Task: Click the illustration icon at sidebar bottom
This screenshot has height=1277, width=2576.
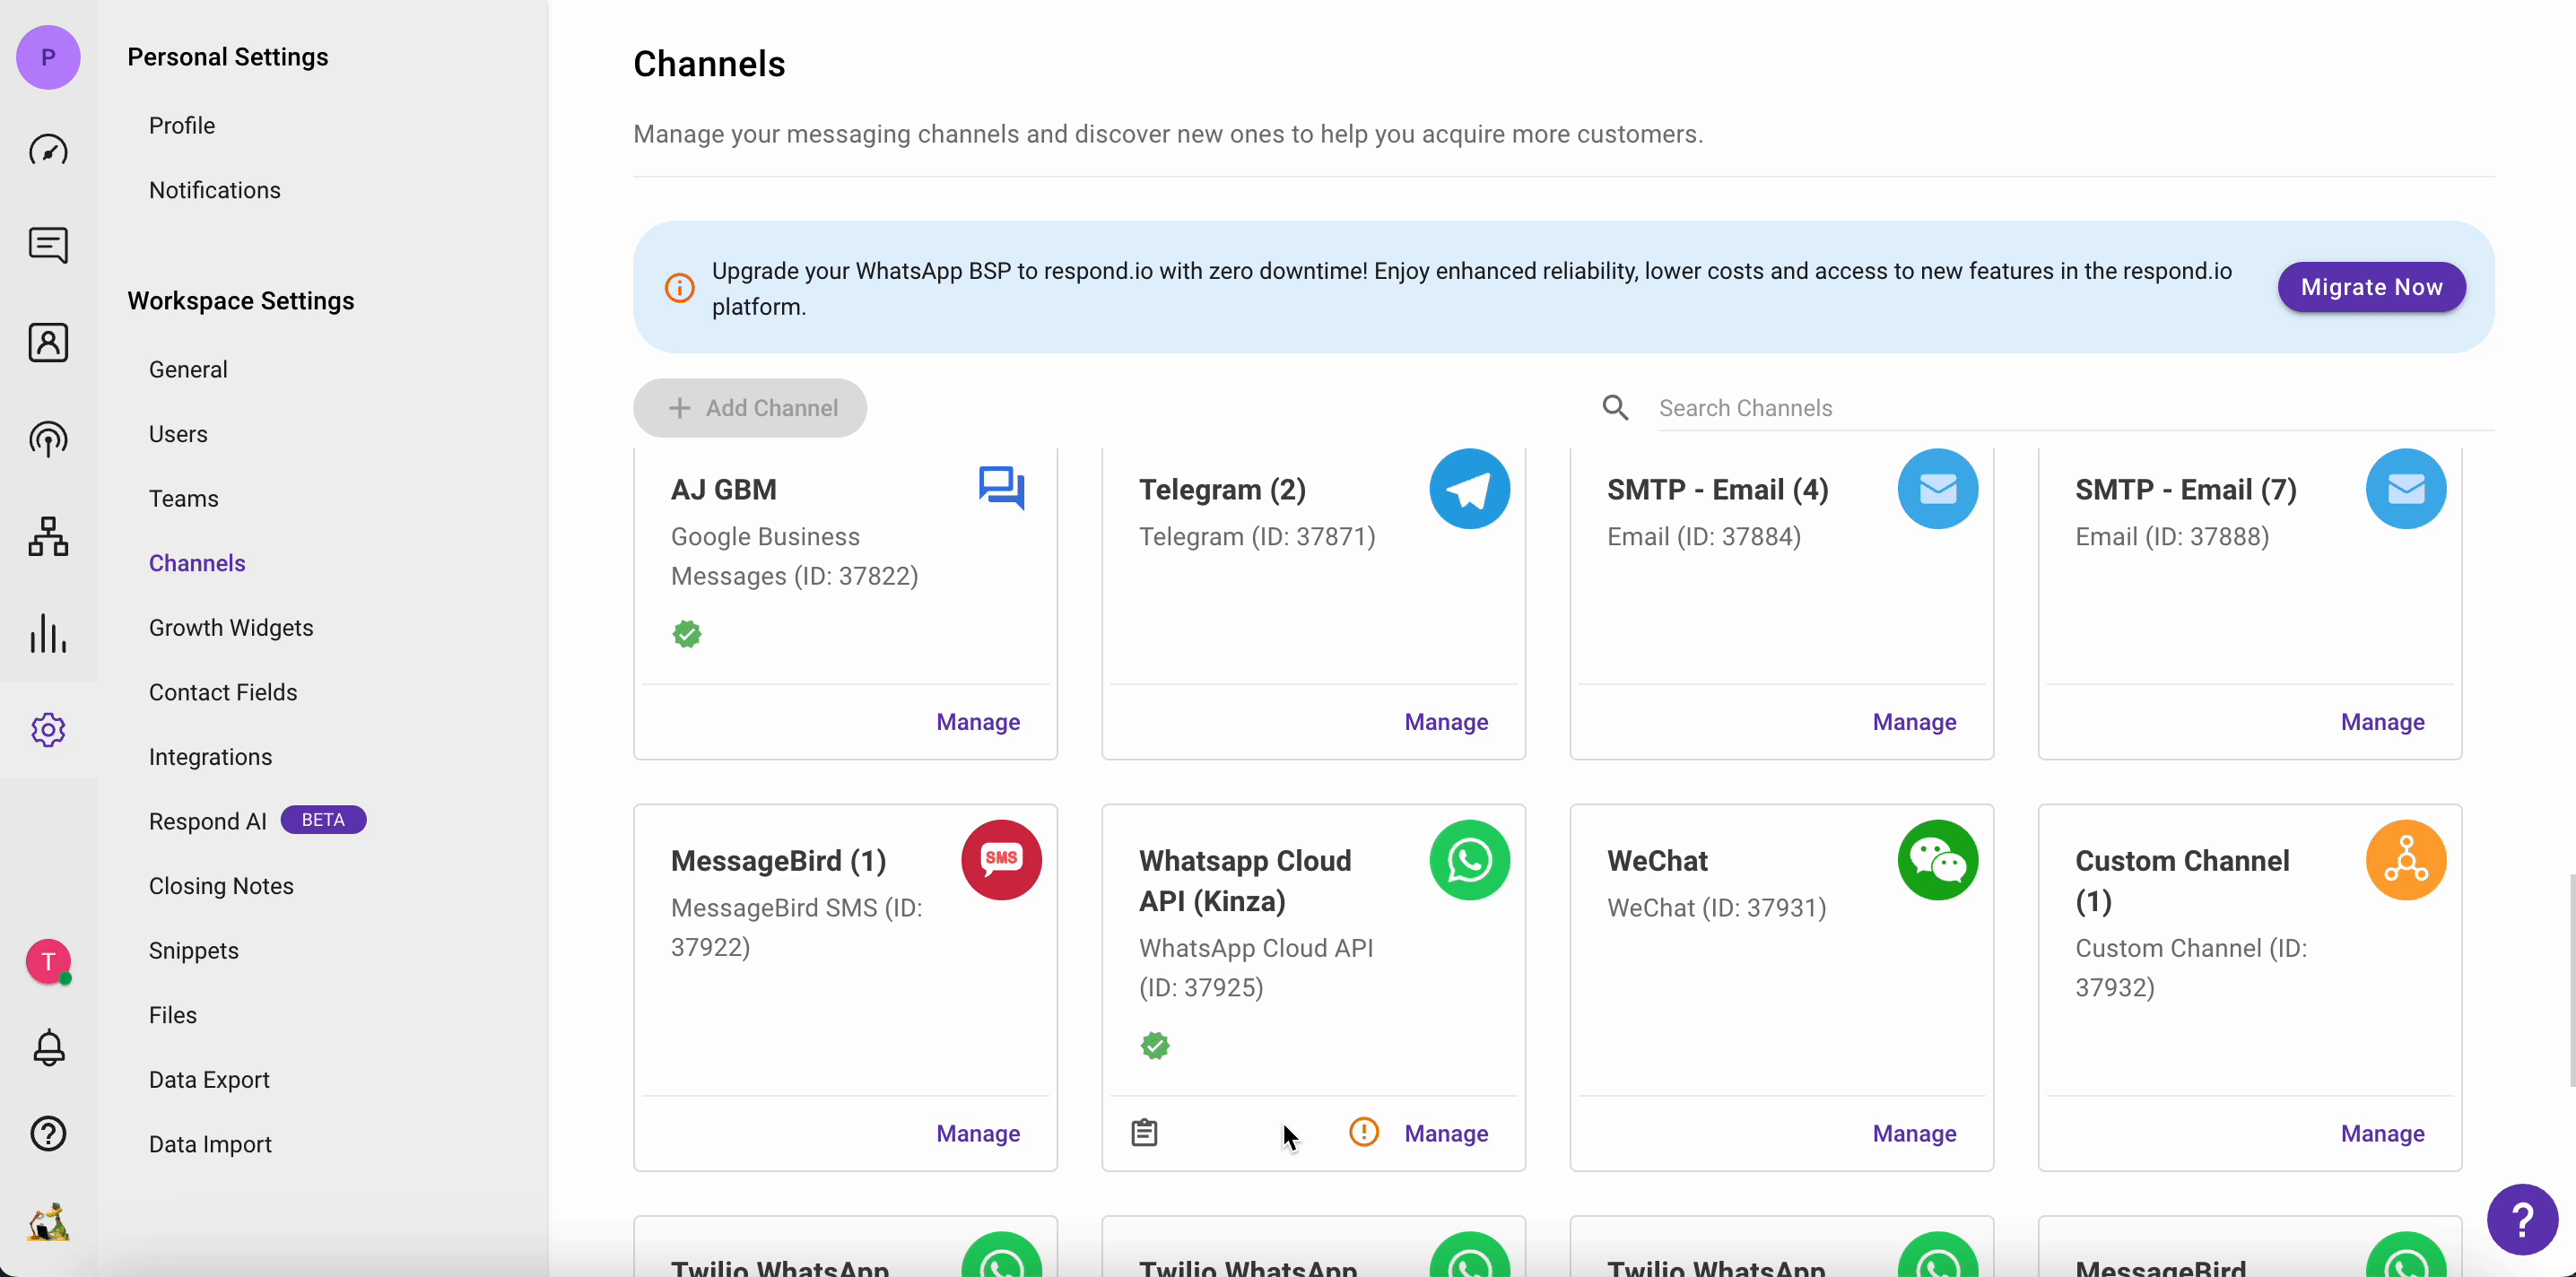Action: click(x=48, y=1221)
